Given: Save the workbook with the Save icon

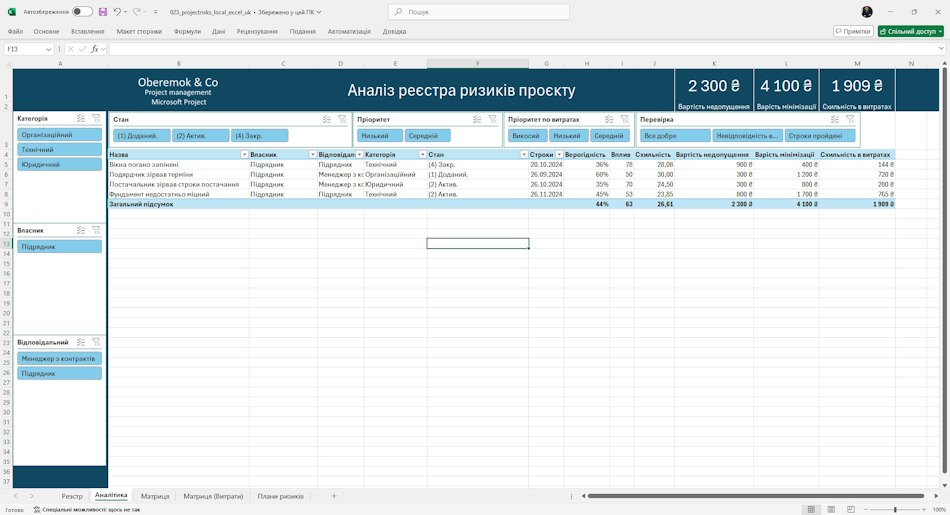Looking at the screenshot, I should pyautogui.click(x=103, y=12).
